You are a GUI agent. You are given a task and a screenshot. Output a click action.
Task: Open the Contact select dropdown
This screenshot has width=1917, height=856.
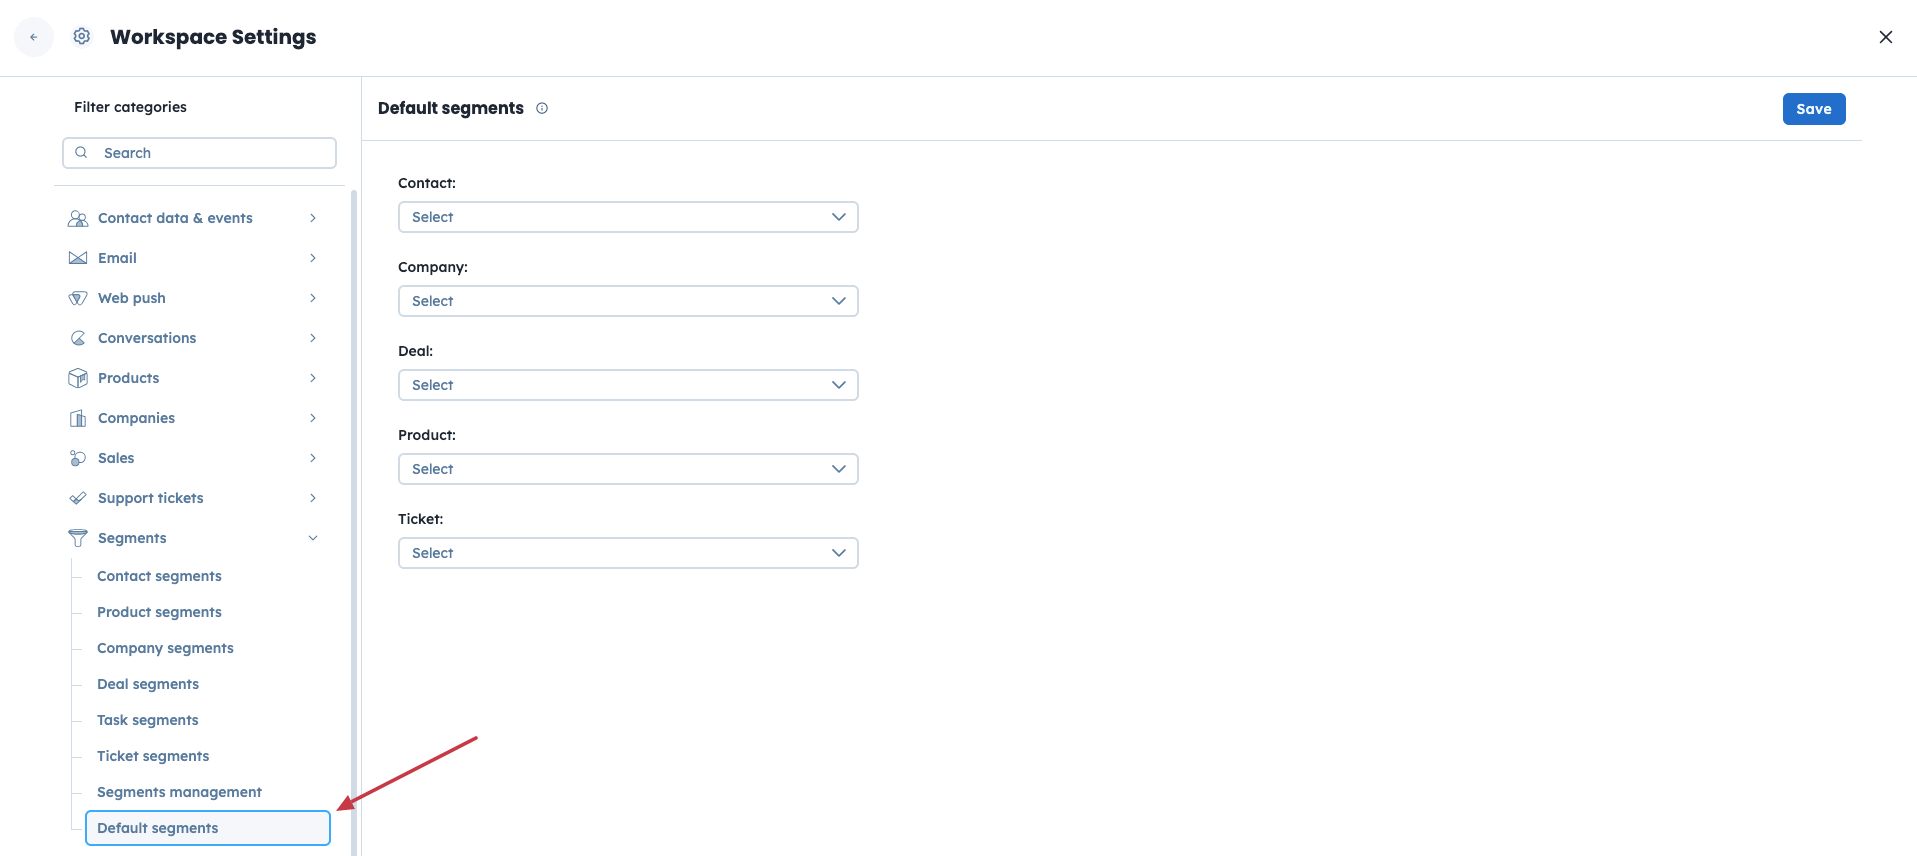[628, 217]
